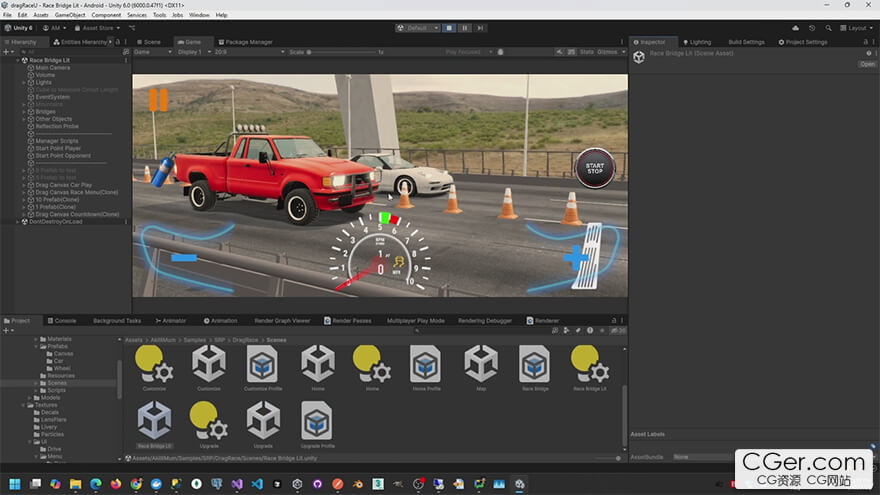The image size is (880, 495).
Task: Open the Default play mode dropdown
Action: [x=417, y=28]
